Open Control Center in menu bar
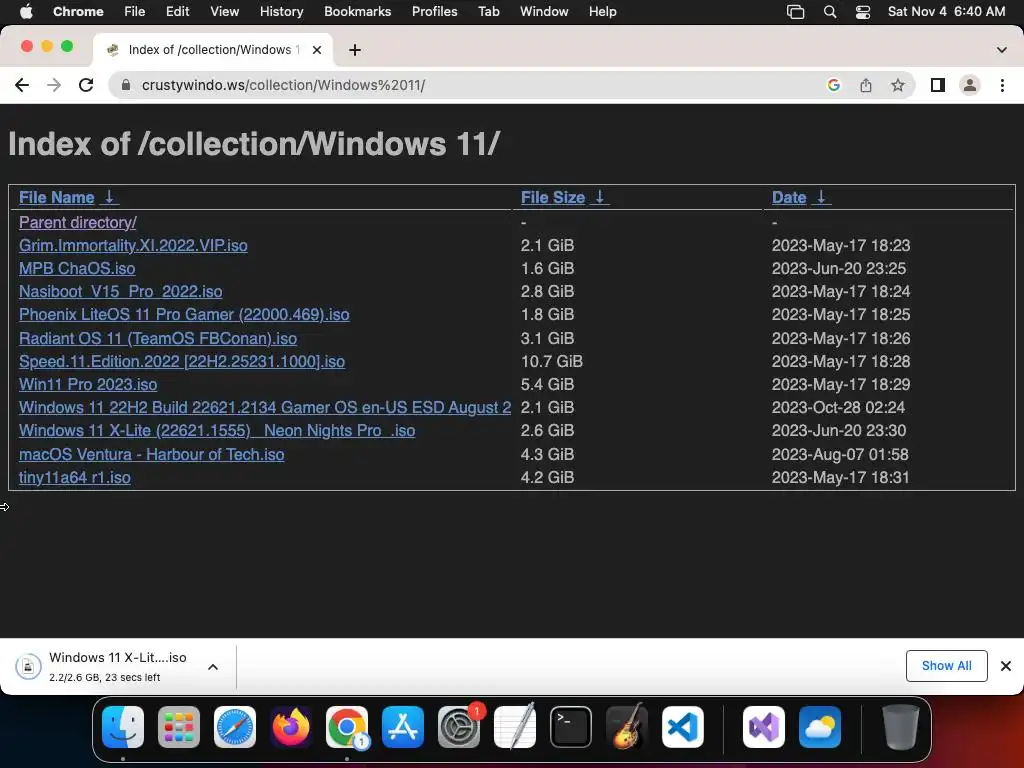 click(x=863, y=12)
